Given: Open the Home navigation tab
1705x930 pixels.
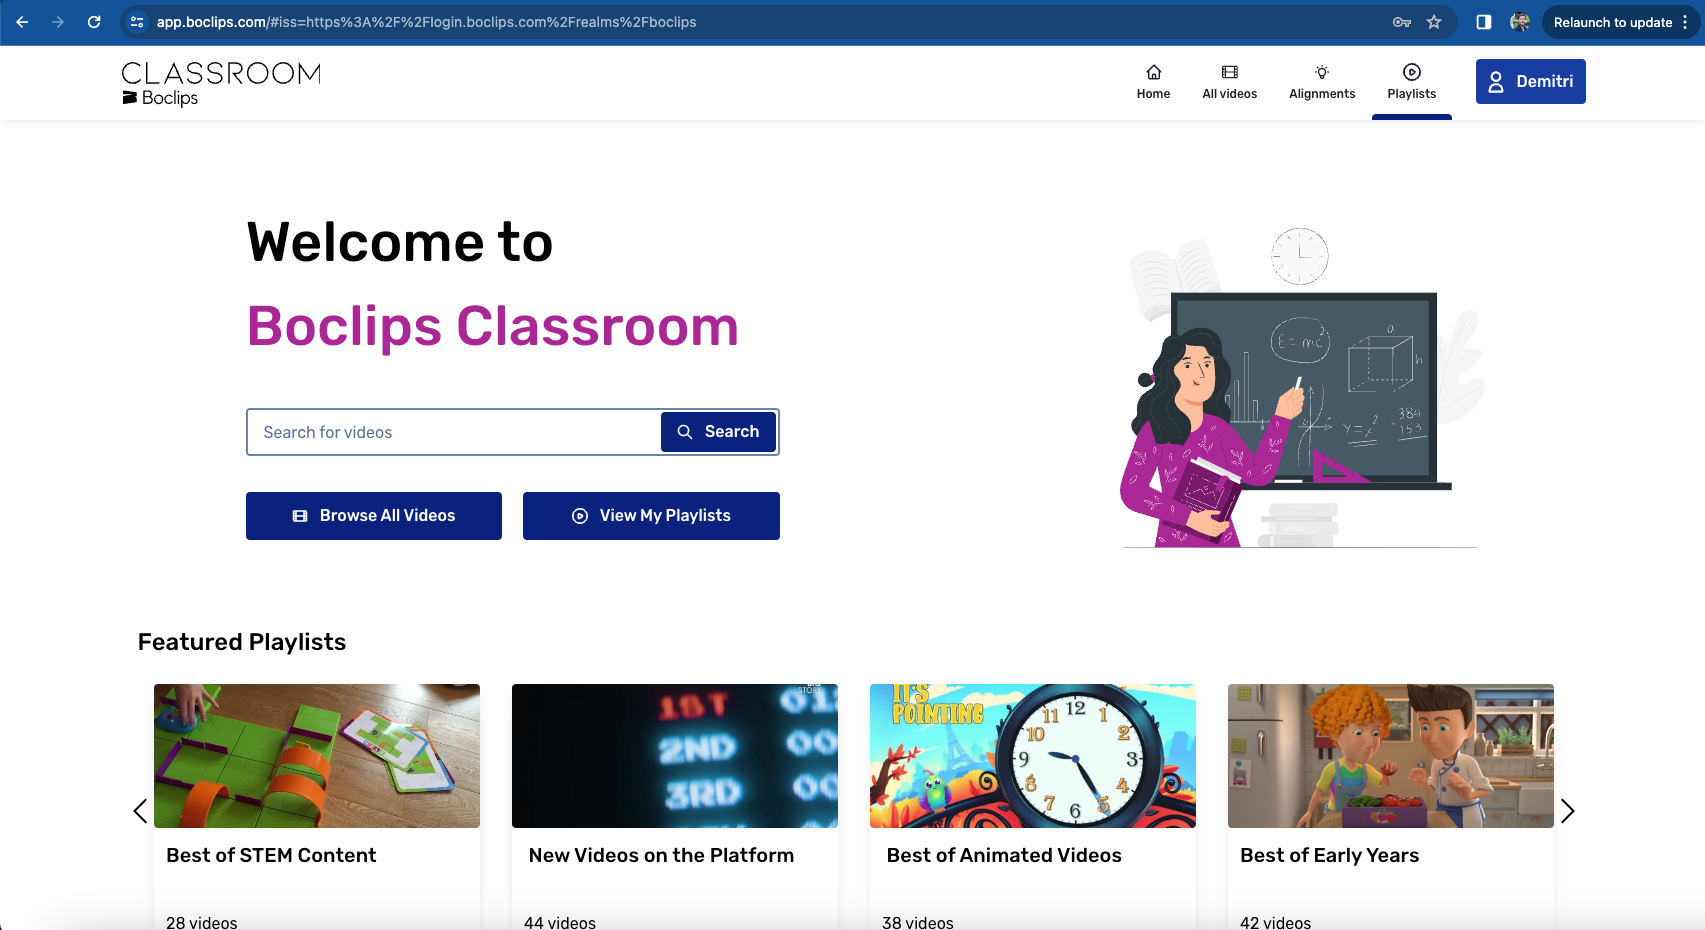Looking at the screenshot, I should coord(1153,82).
